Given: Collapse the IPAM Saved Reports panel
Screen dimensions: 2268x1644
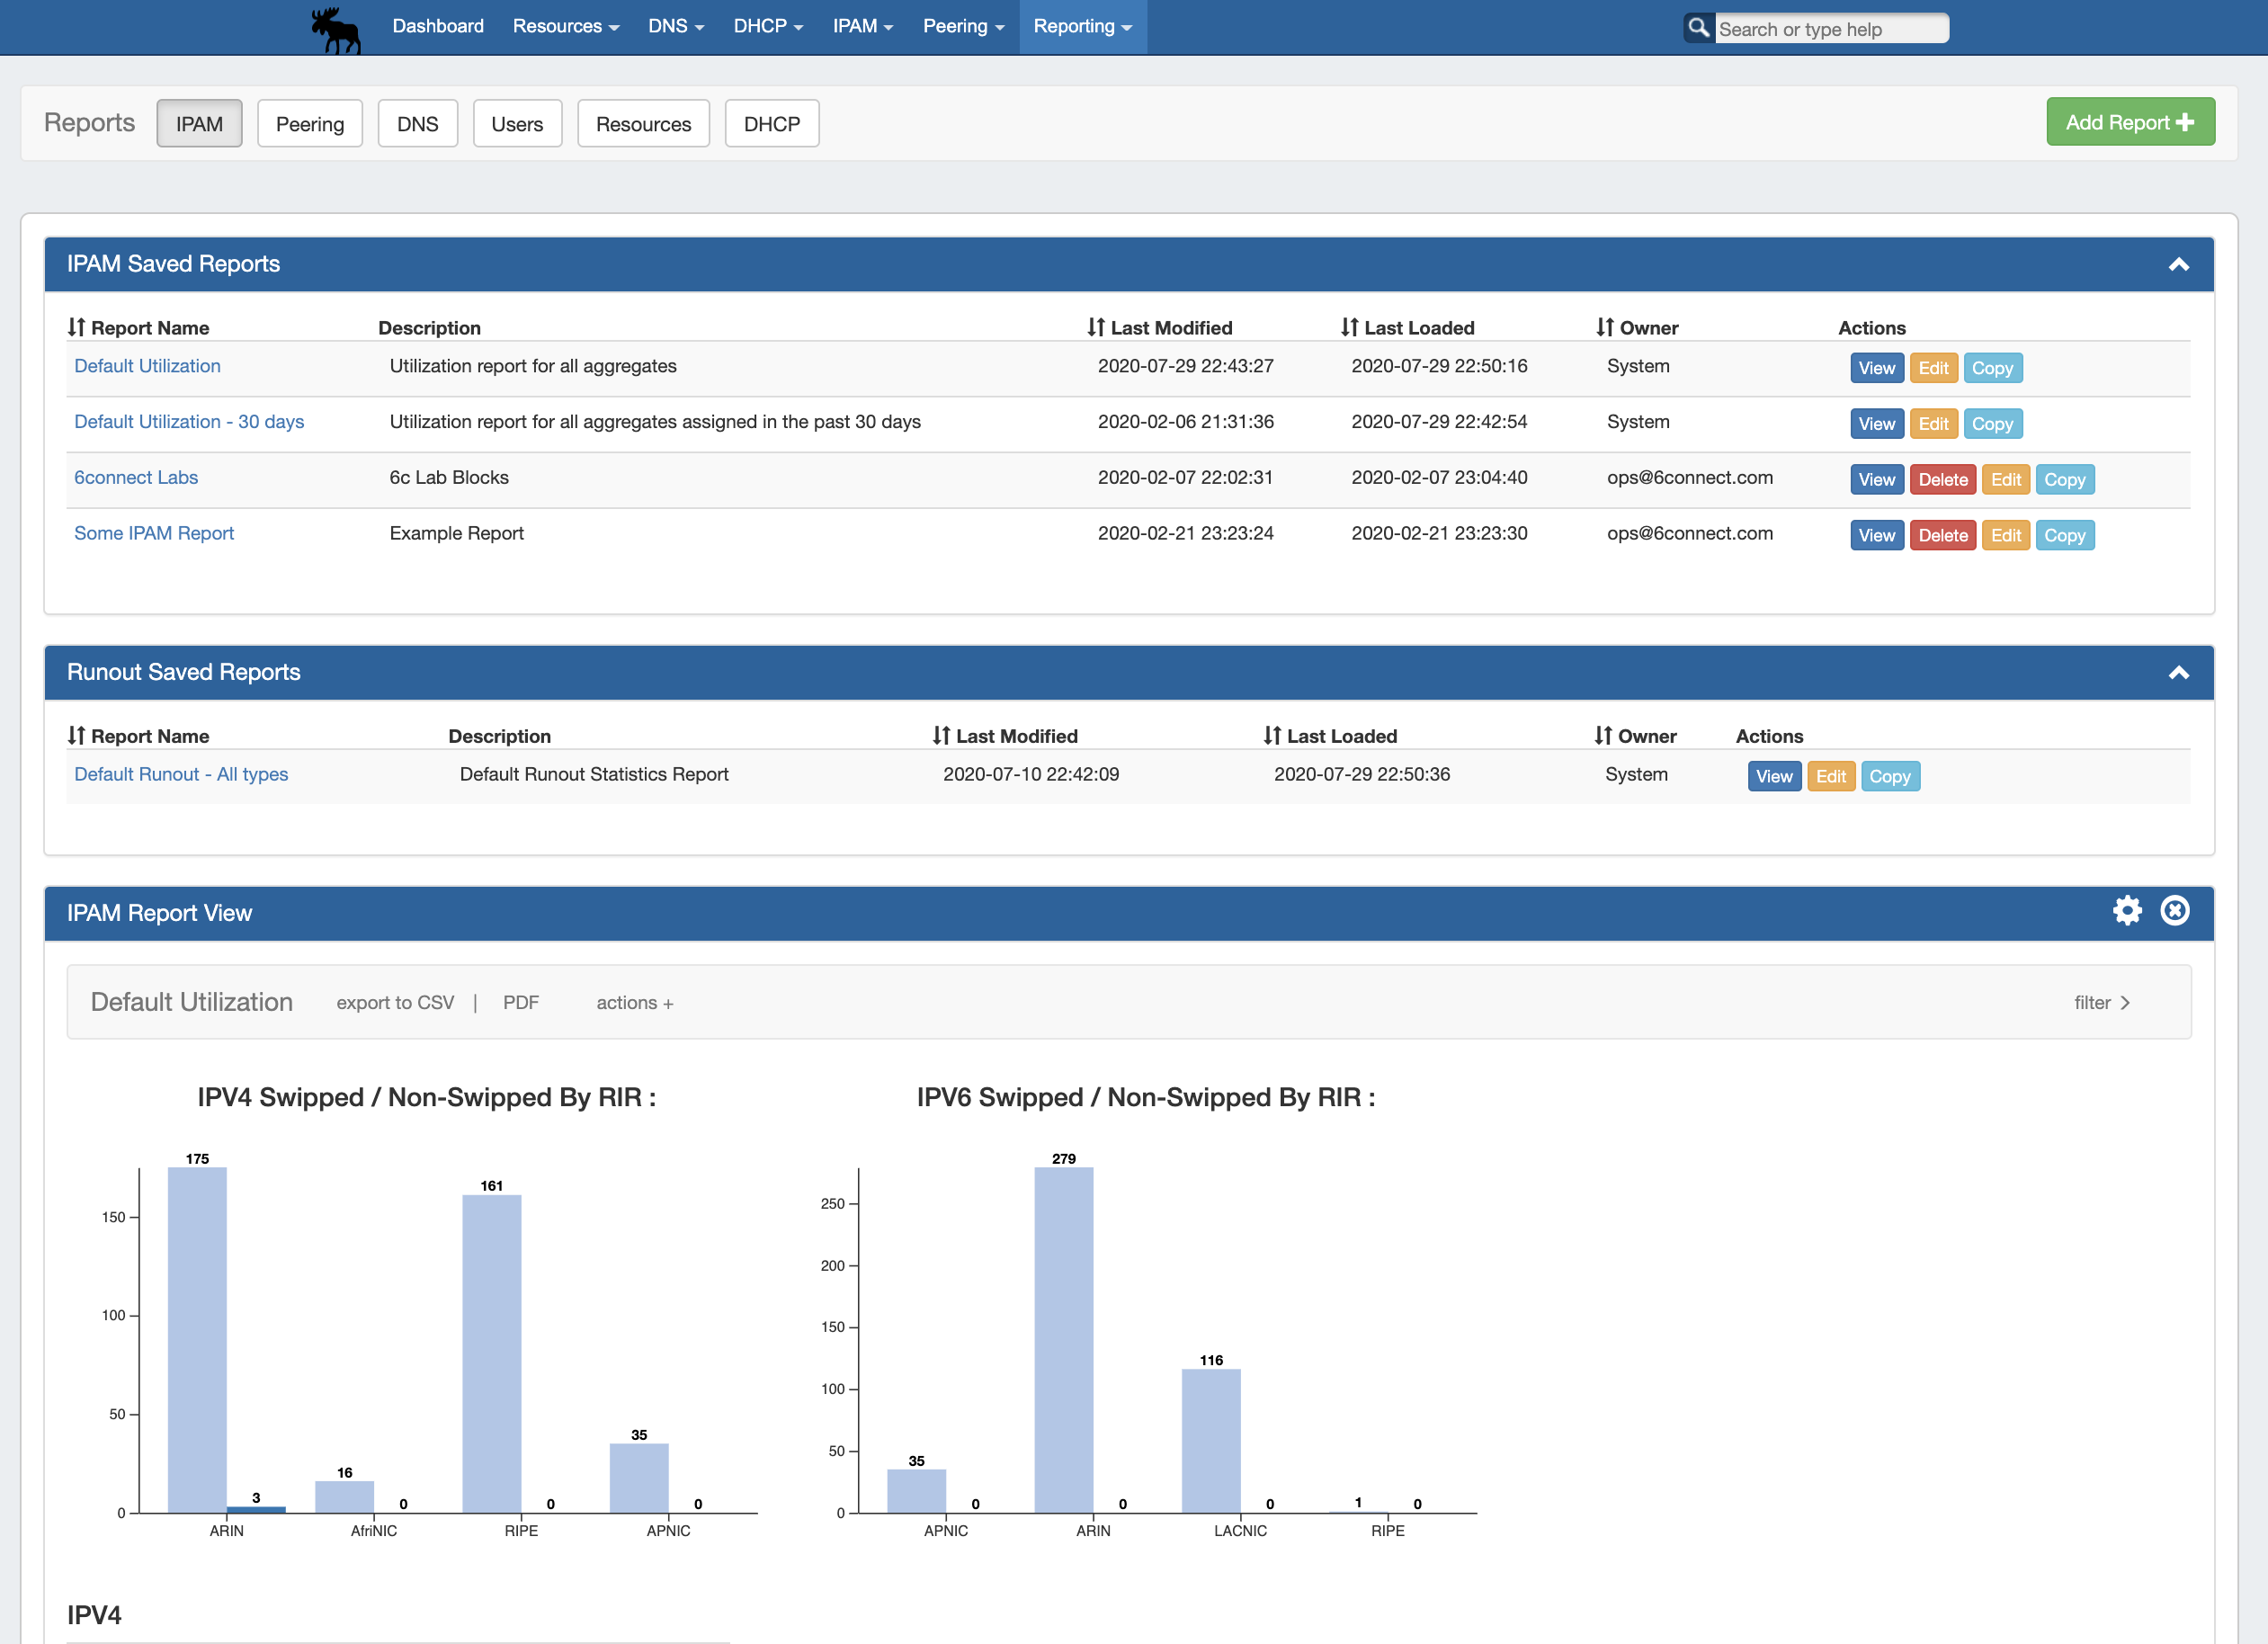Looking at the screenshot, I should [2178, 265].
